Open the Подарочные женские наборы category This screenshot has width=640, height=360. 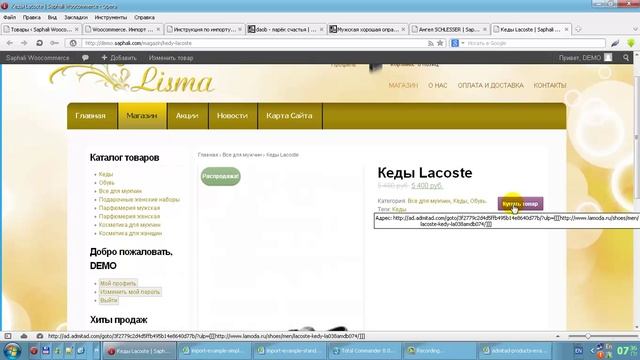click(x=139, y=200)
